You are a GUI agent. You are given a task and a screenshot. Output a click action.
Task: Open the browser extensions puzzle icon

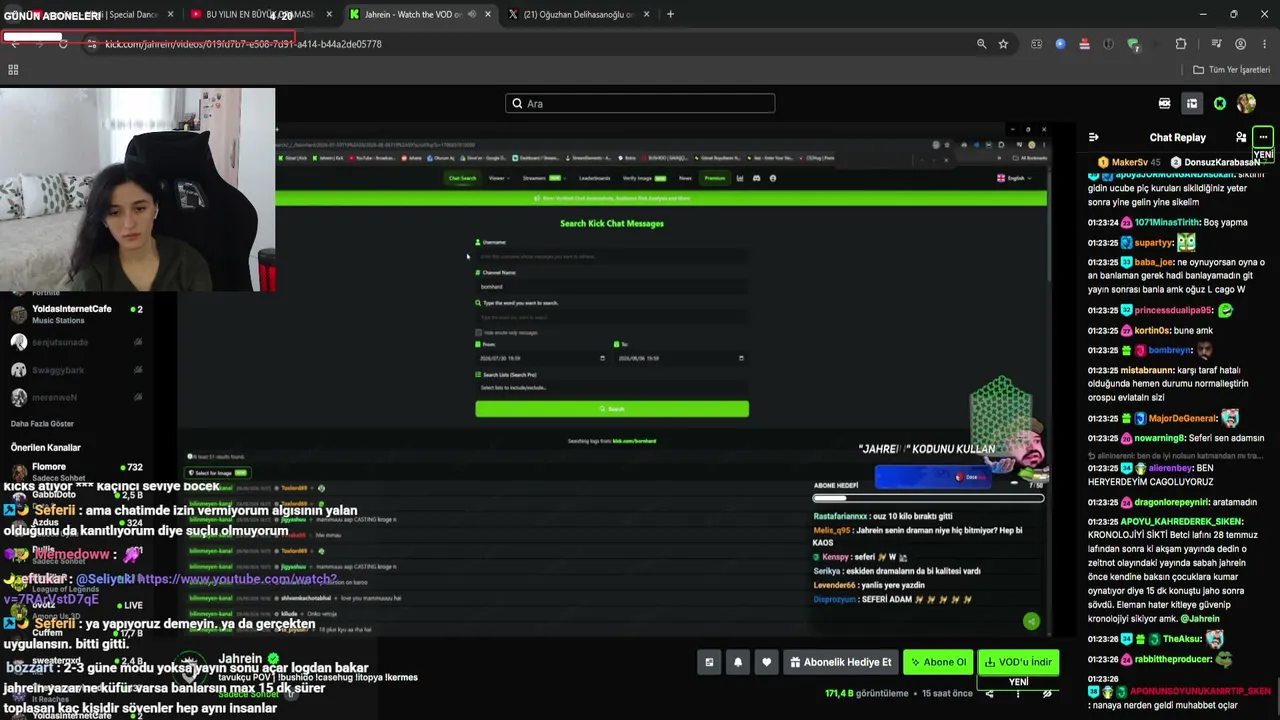click(x=1181, y=44)
